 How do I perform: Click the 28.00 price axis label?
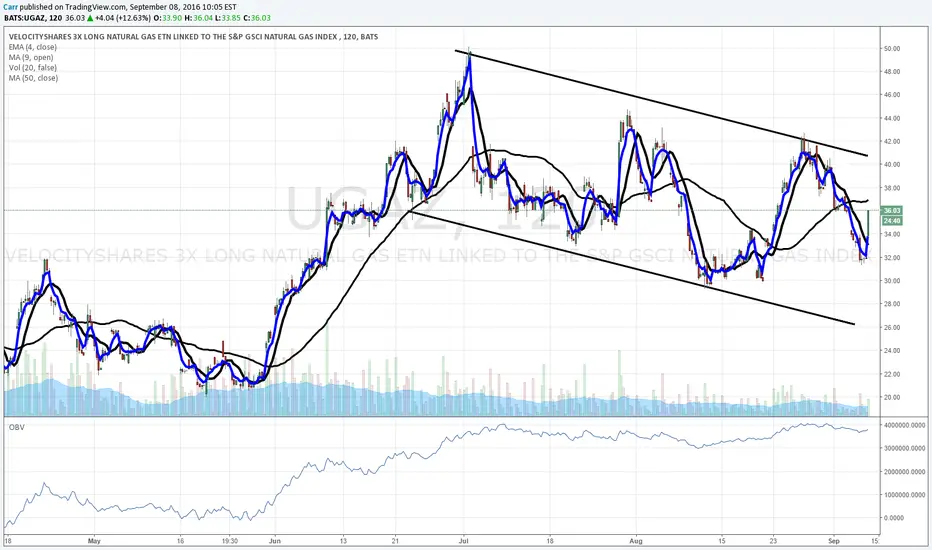(x=892, y=304)
